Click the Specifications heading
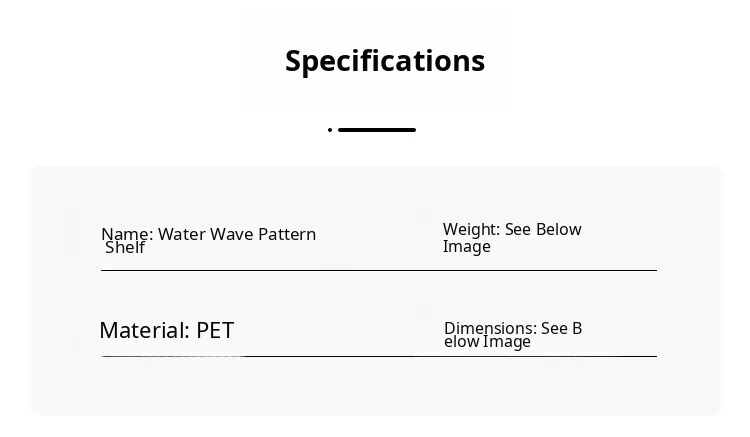The height and width of the screenshot is (437, 750). pos(385,61)
